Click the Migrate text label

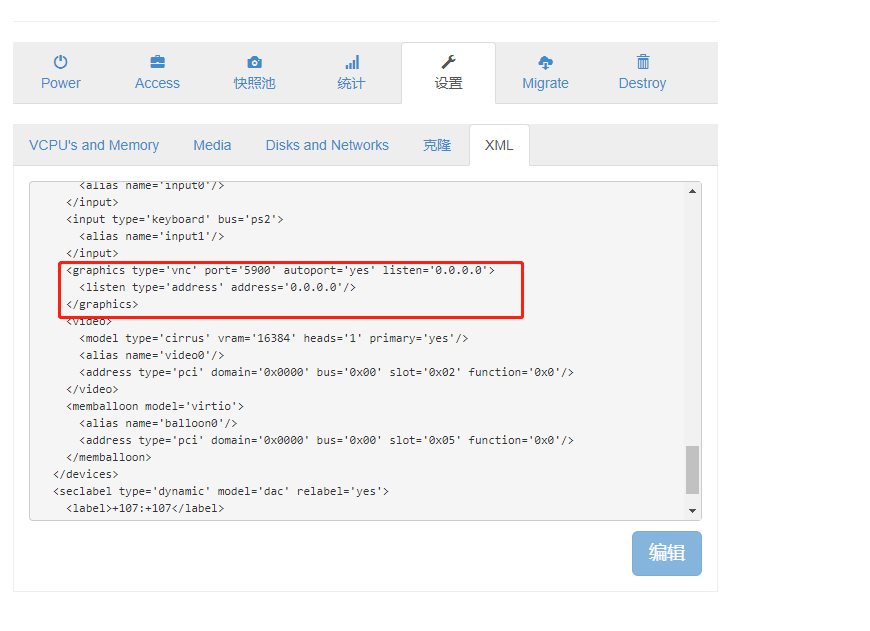545,84
